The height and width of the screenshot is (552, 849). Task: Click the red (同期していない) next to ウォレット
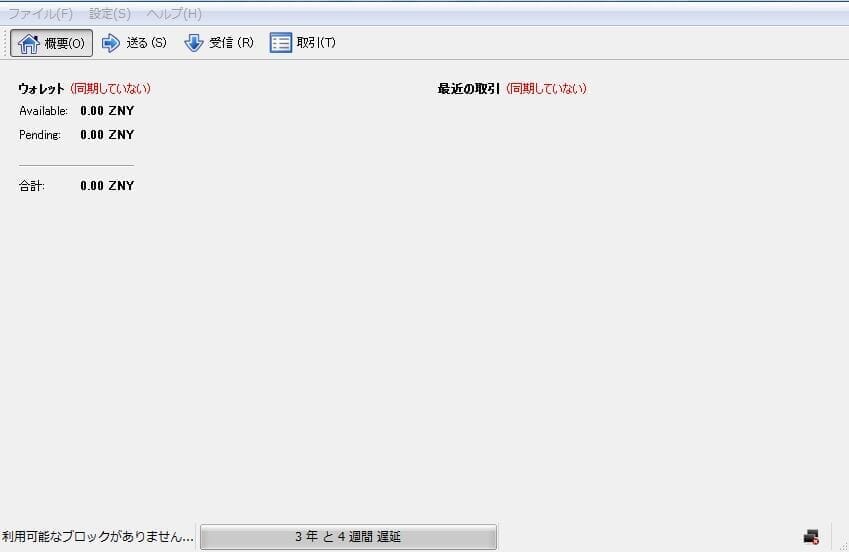110,88
